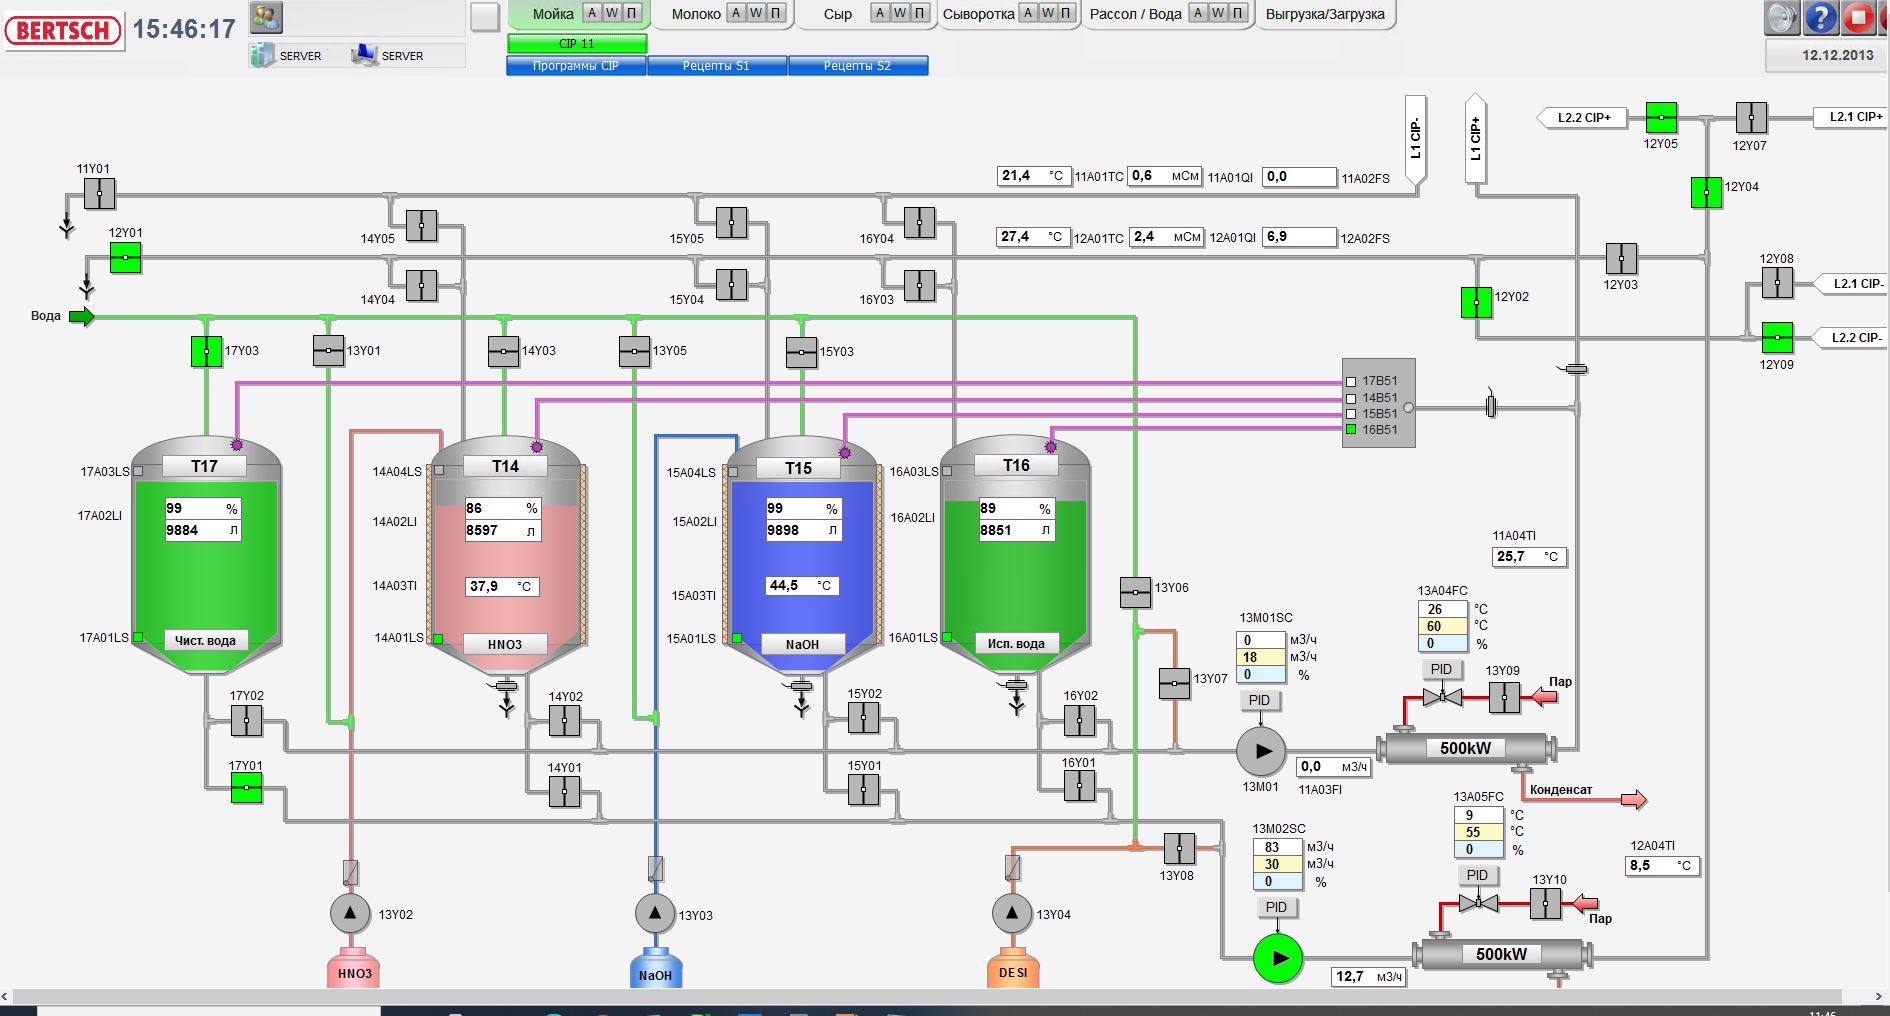This screenshot has width=1890, height=1016.
Task: Toggle valve 17Y03 above tank T17
Action: tap(206, 352)
